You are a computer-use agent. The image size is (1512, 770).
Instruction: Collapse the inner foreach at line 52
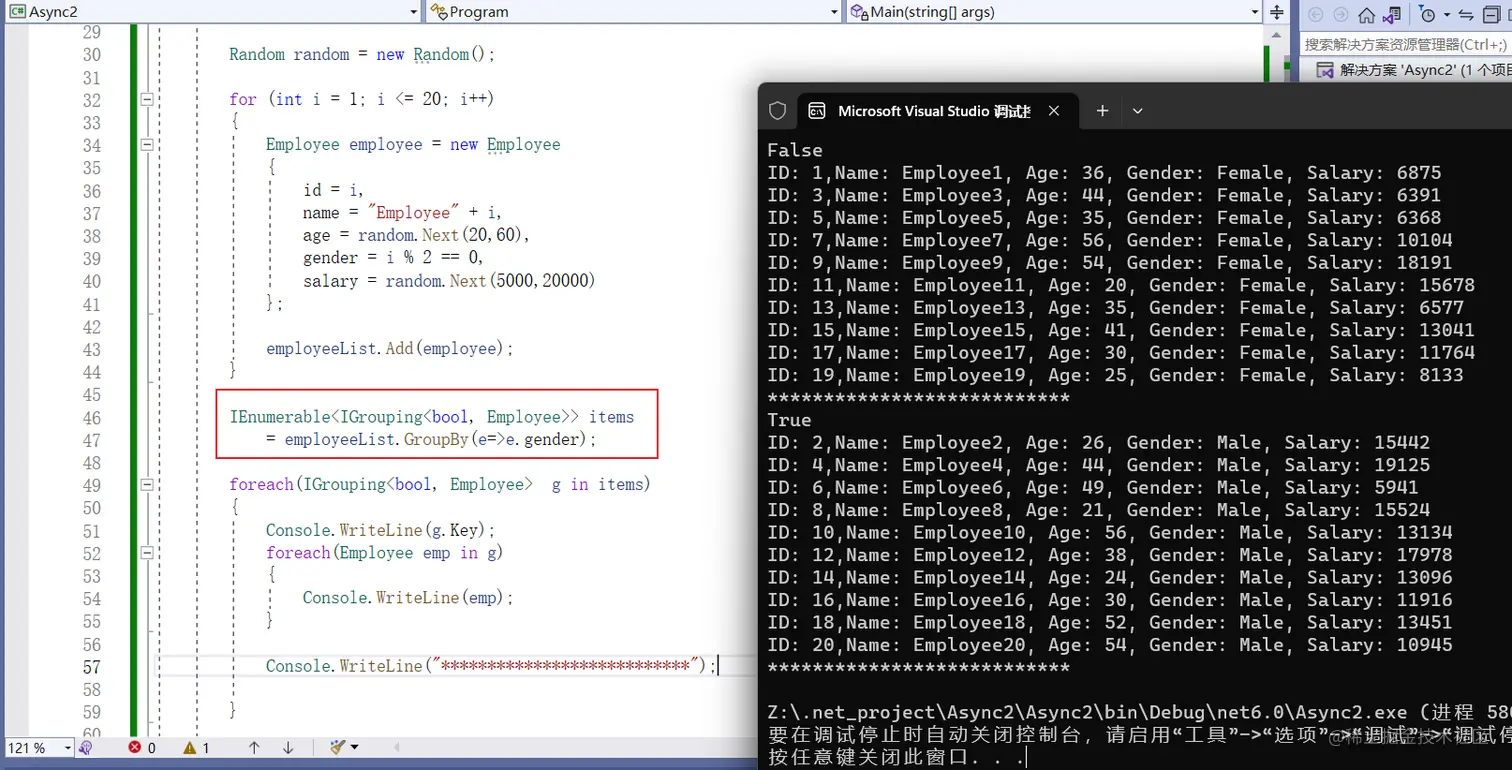pyautogui.click(x=147, y=552)
